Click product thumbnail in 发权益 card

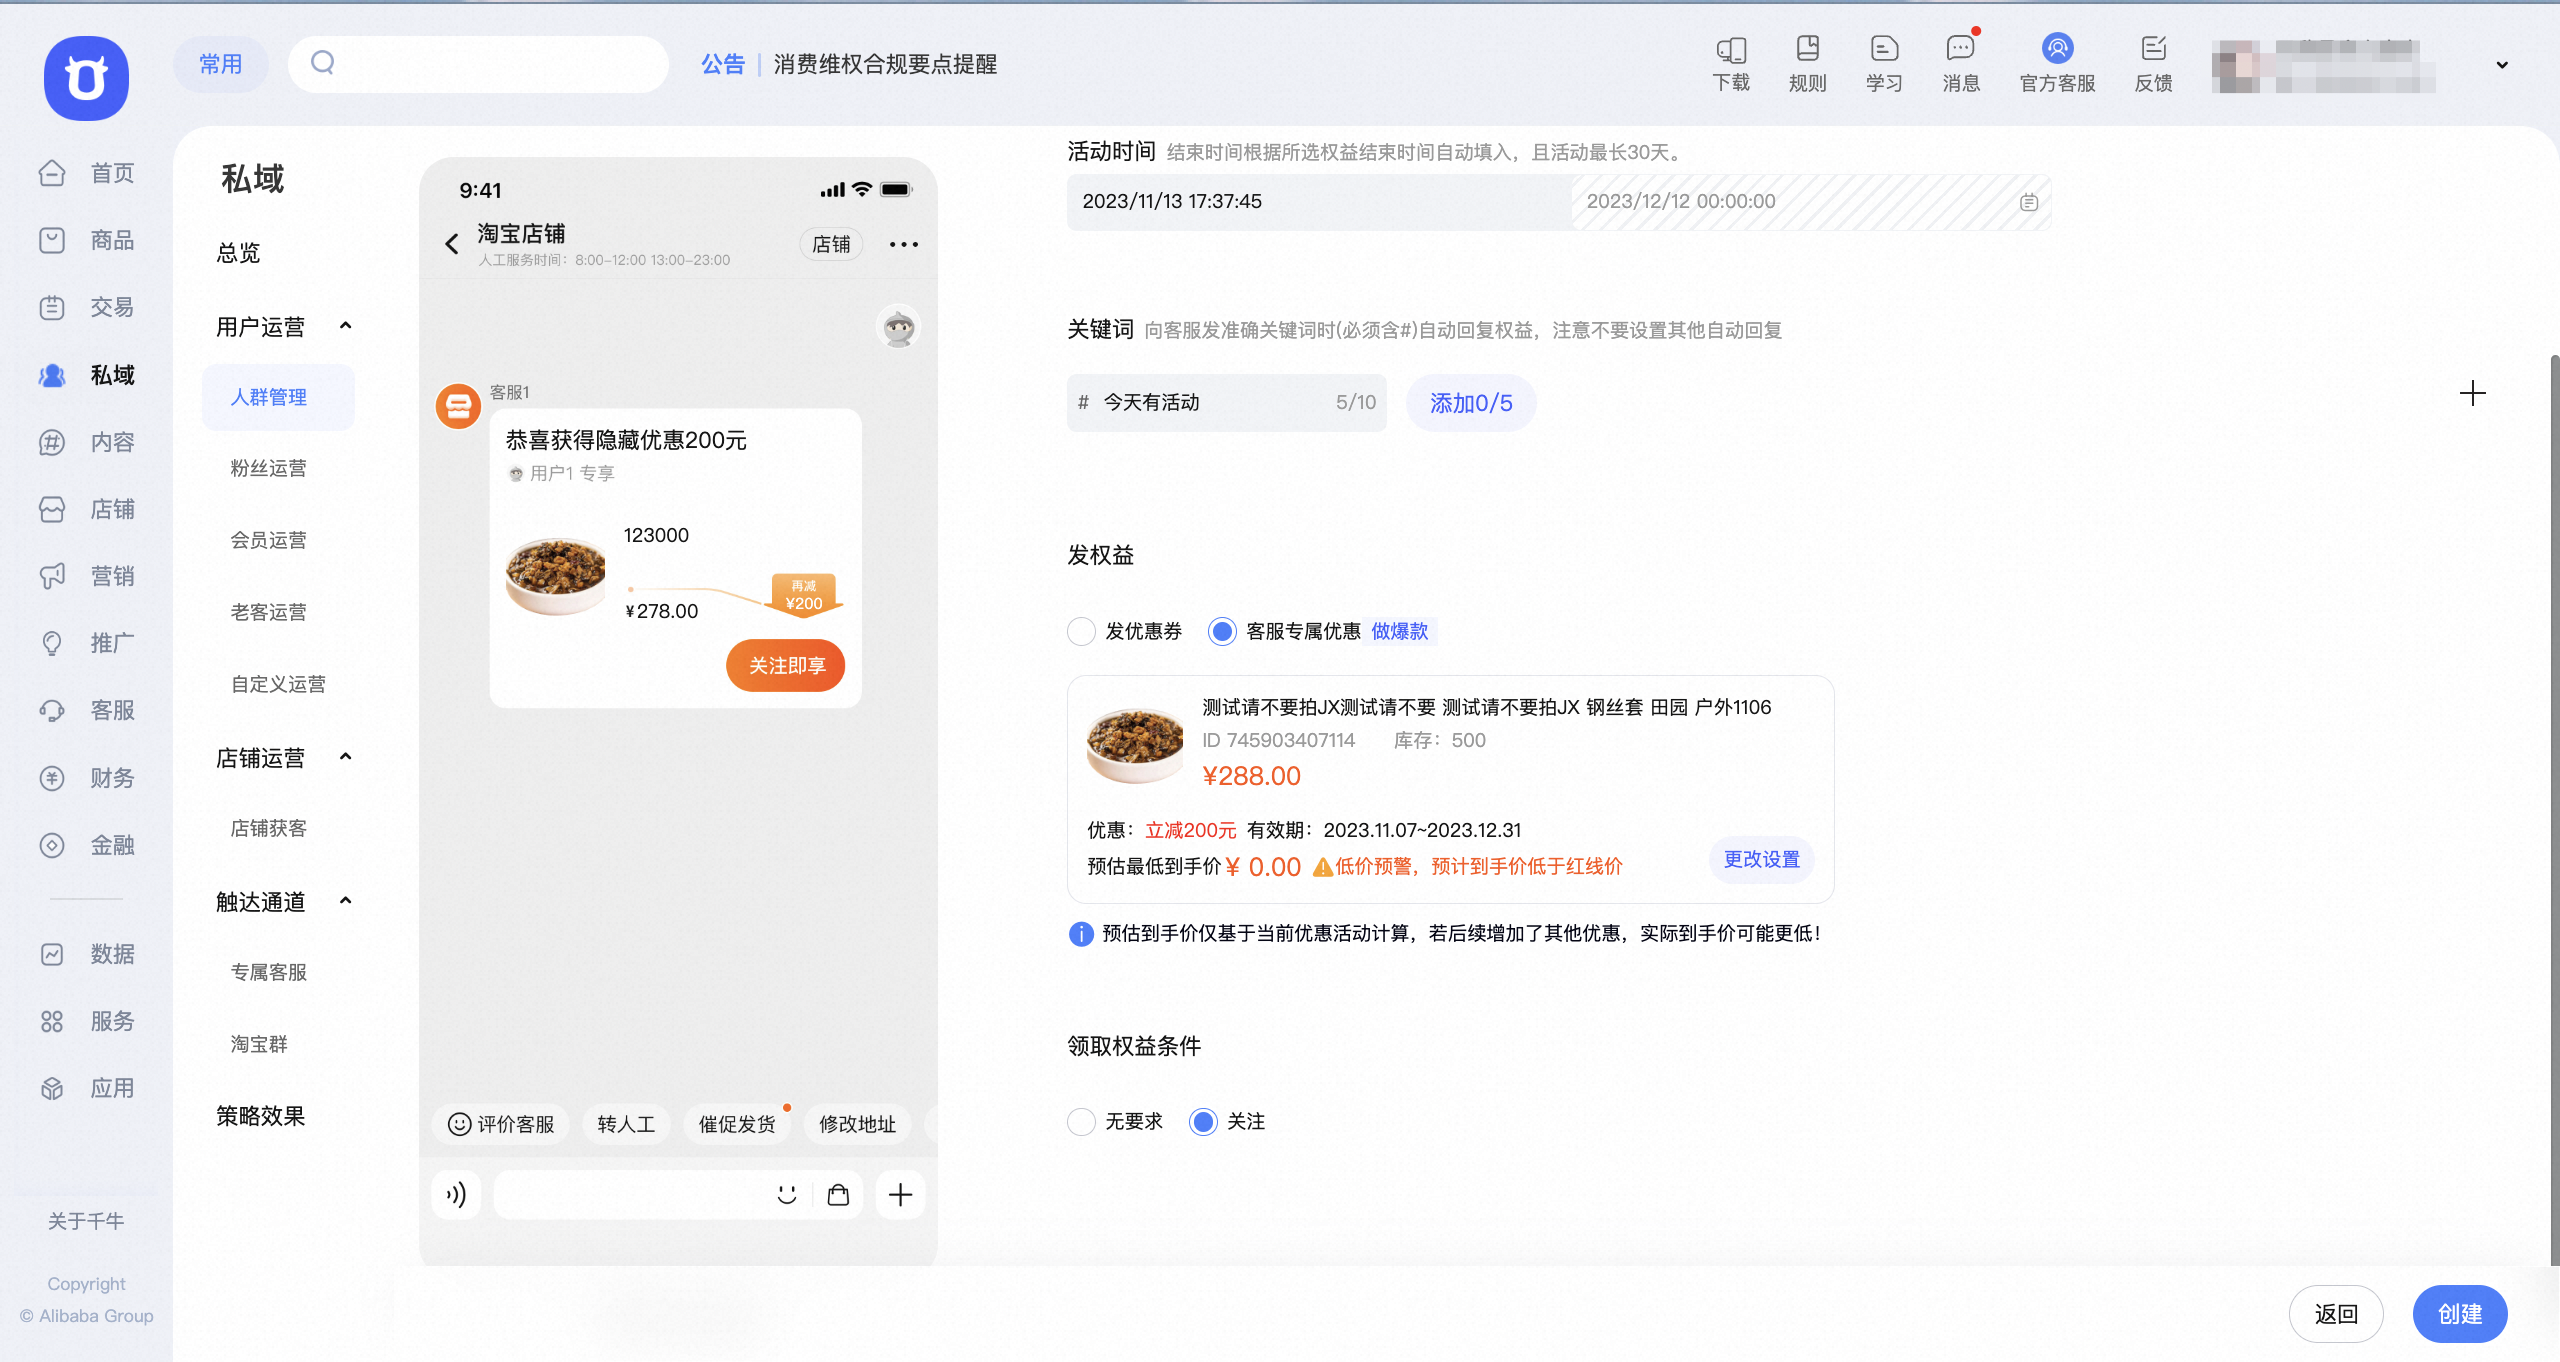pyautogui.click(x=1135, y=744)
